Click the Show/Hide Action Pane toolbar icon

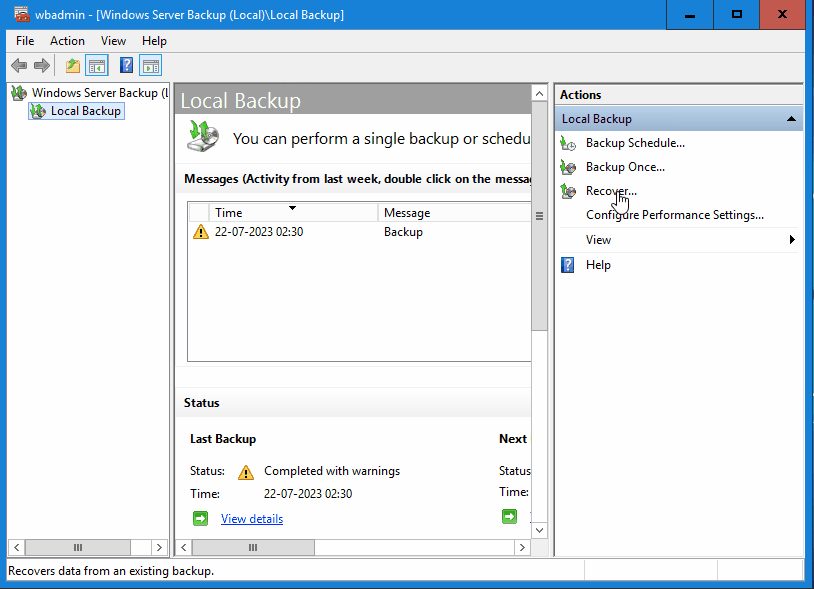click(x=150, y=65)
